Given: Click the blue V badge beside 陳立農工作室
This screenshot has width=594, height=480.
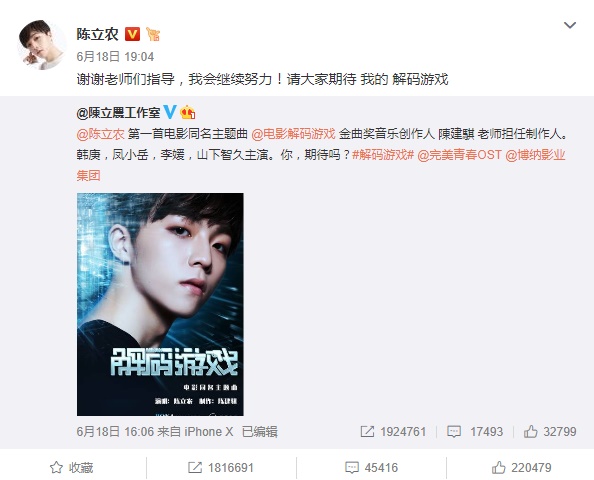Looking at the screenshot, I should pyautogui.click(x=169, y=113).
